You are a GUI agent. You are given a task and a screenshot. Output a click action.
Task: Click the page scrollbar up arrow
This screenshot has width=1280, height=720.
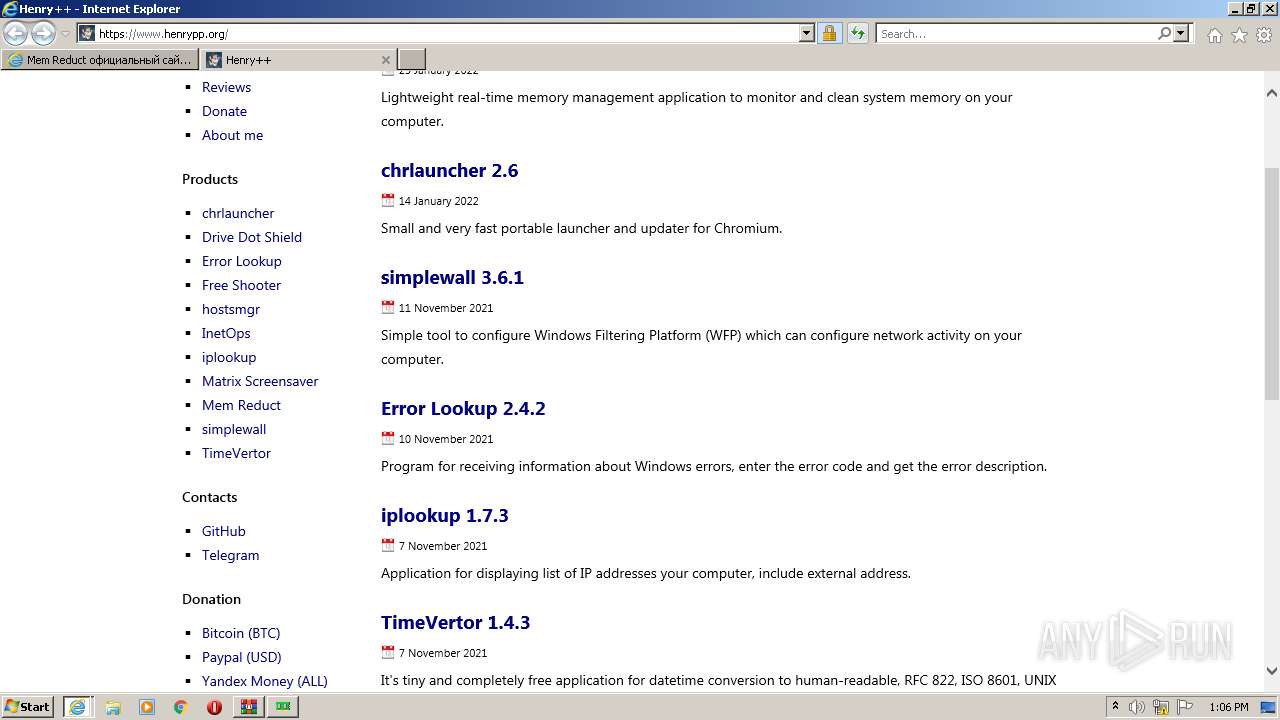(x=1271, y=93)
